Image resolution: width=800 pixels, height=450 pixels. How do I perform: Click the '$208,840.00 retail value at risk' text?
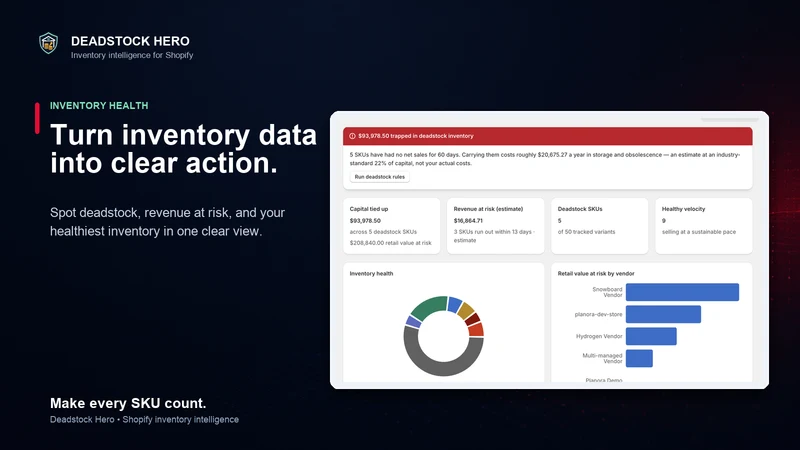(x=390, y=243)
